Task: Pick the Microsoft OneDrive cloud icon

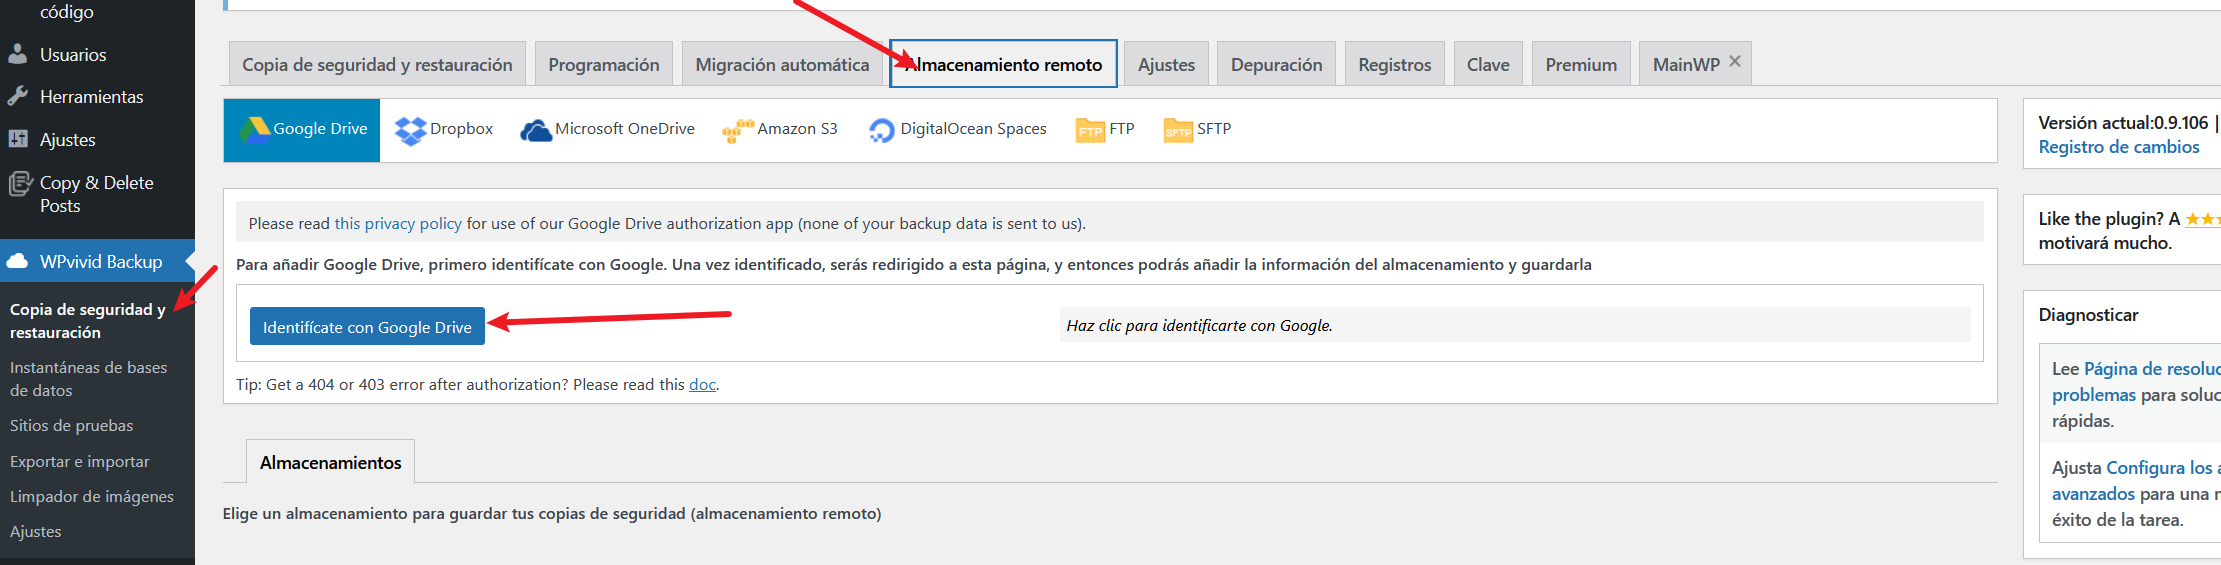Action: coord(536,130)
